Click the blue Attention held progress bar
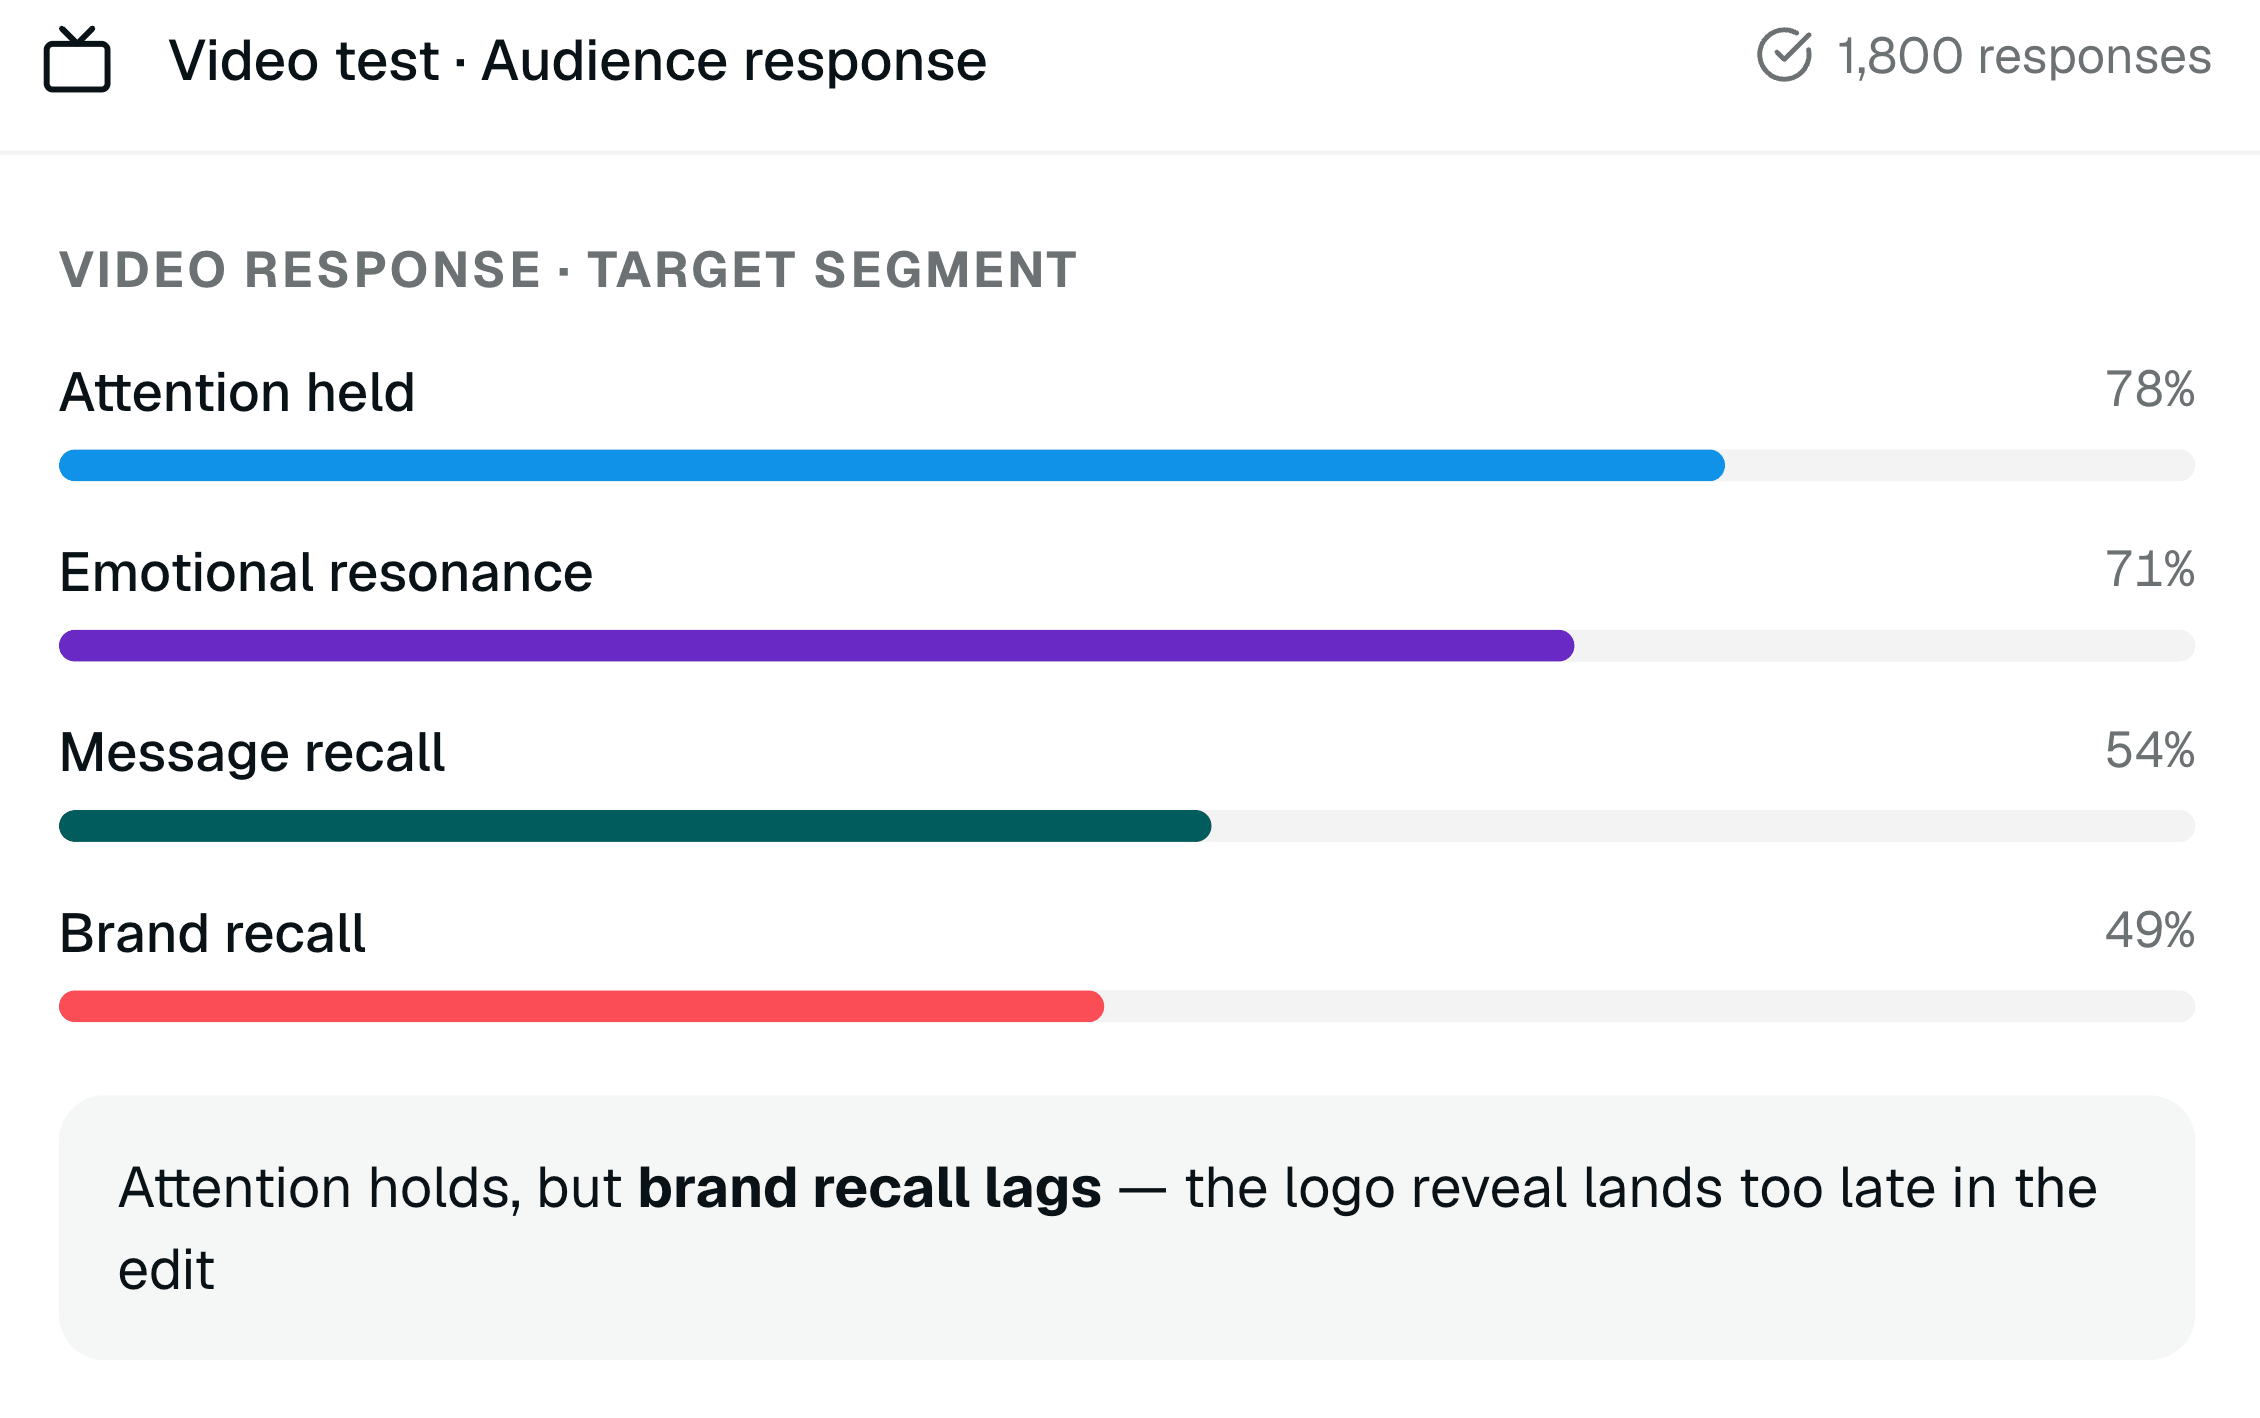The height and width of the screenshot is (1418, 2260). 892,465
